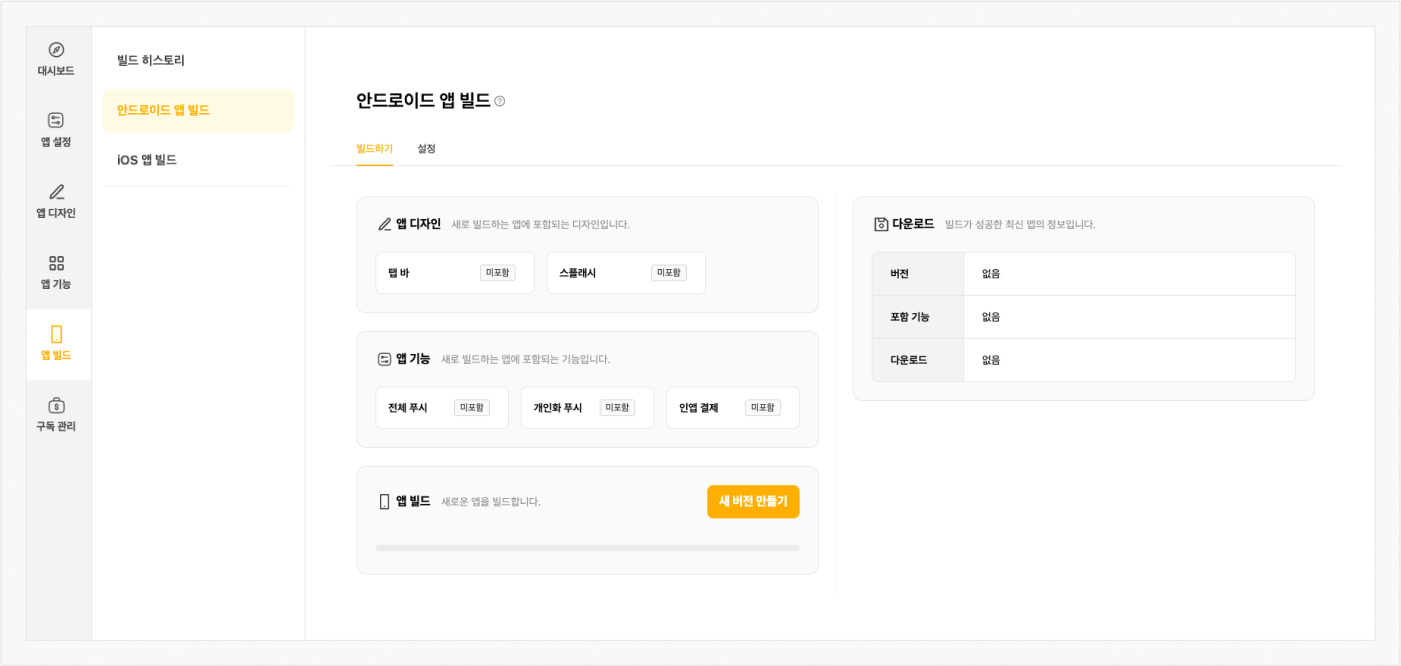
Task: Select iOS 앱 빌드 menu item
Action: (147, 160)
